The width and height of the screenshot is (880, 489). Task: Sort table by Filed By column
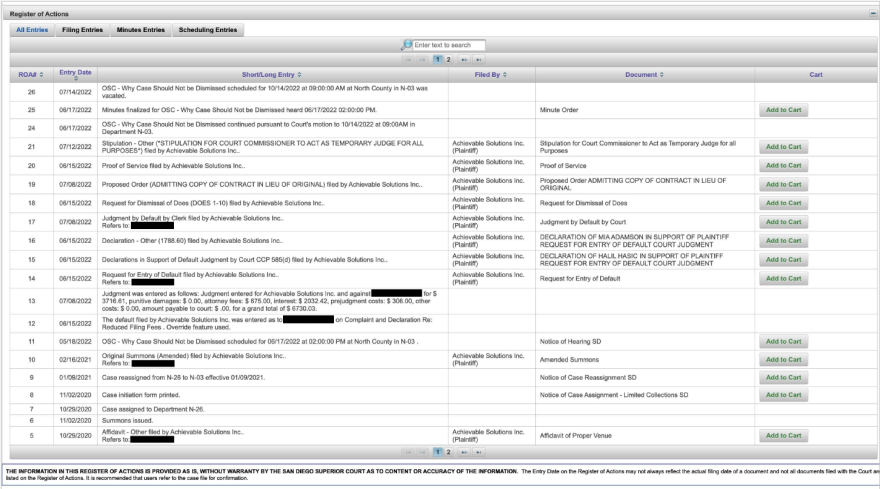(x=491, y=75)
